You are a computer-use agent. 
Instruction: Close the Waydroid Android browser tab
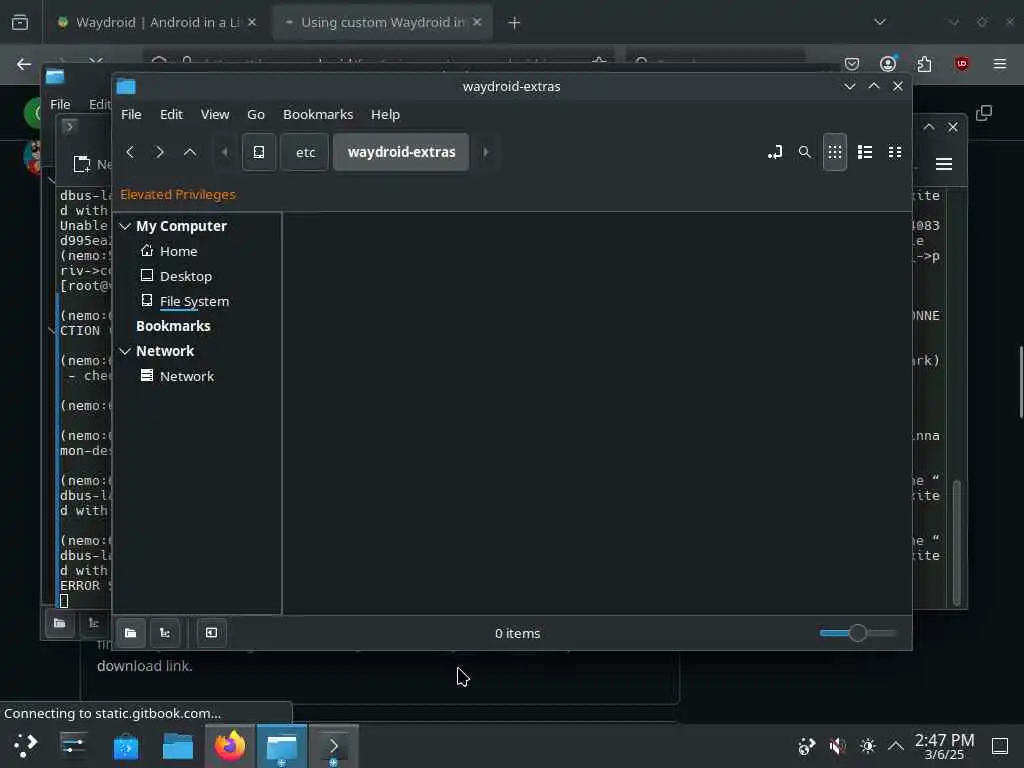pyautogui.click(x=252, y=22)
